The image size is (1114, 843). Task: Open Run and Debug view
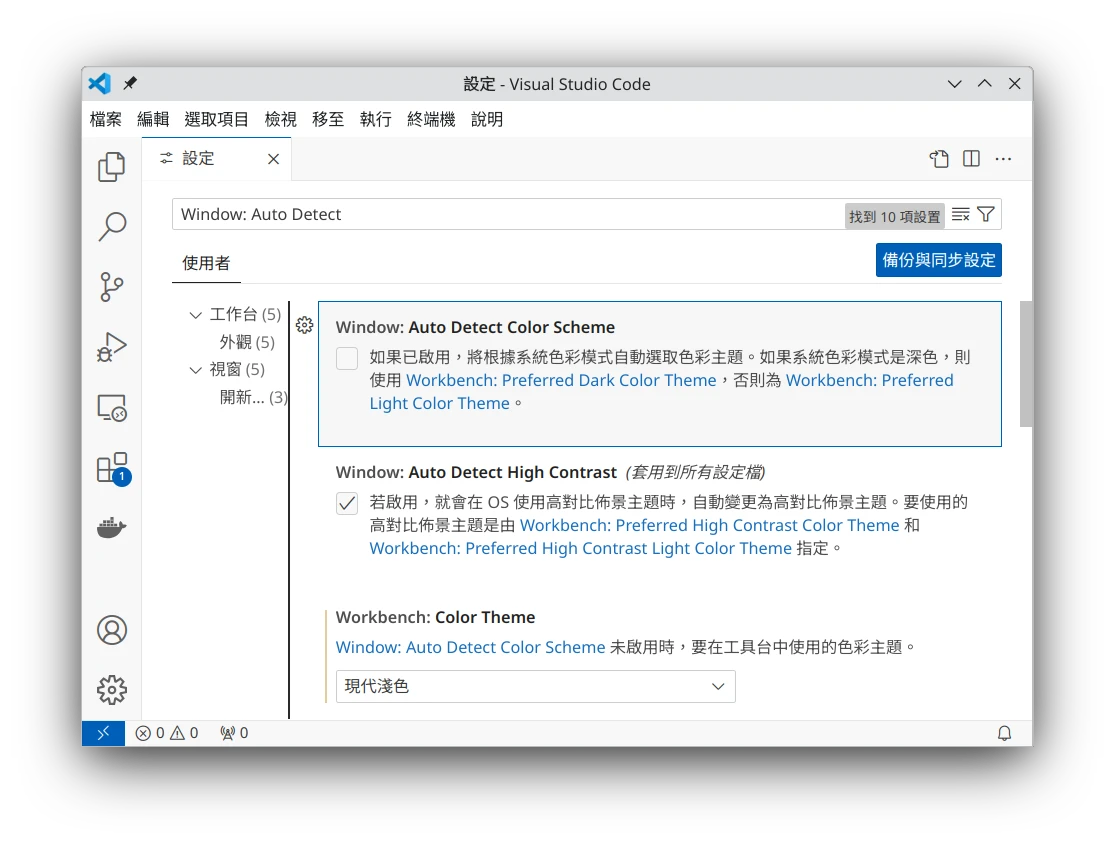(x=111, y=347)
